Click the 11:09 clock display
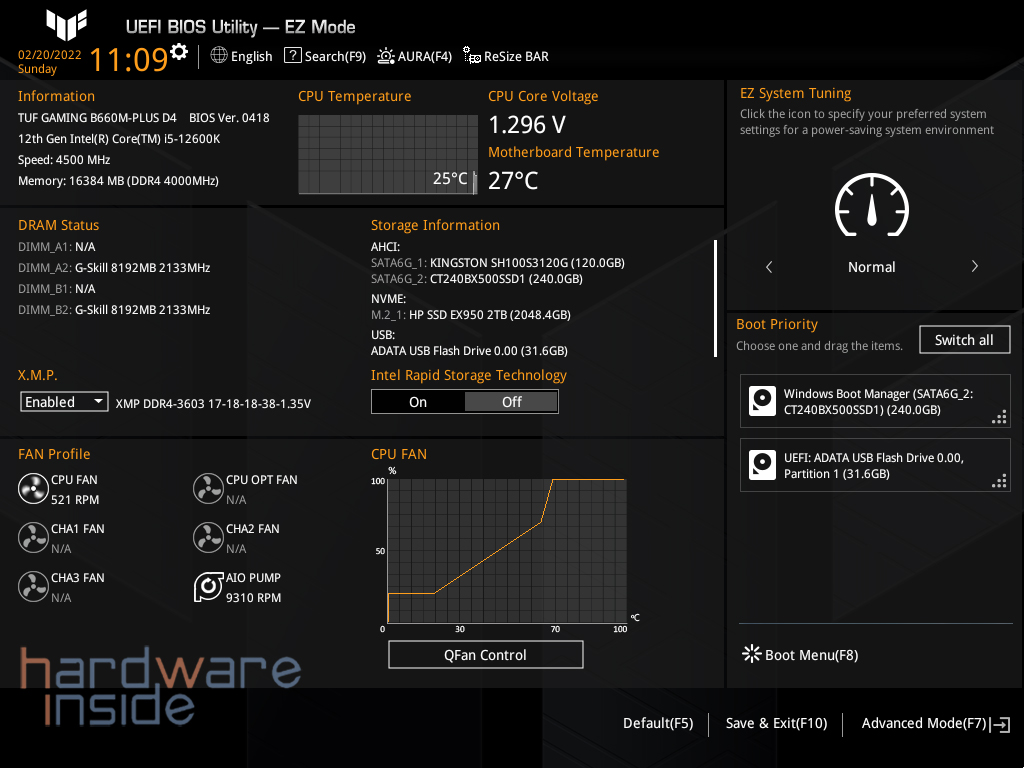The width and height of the screenshot is (1024, 768). [129, 59]
